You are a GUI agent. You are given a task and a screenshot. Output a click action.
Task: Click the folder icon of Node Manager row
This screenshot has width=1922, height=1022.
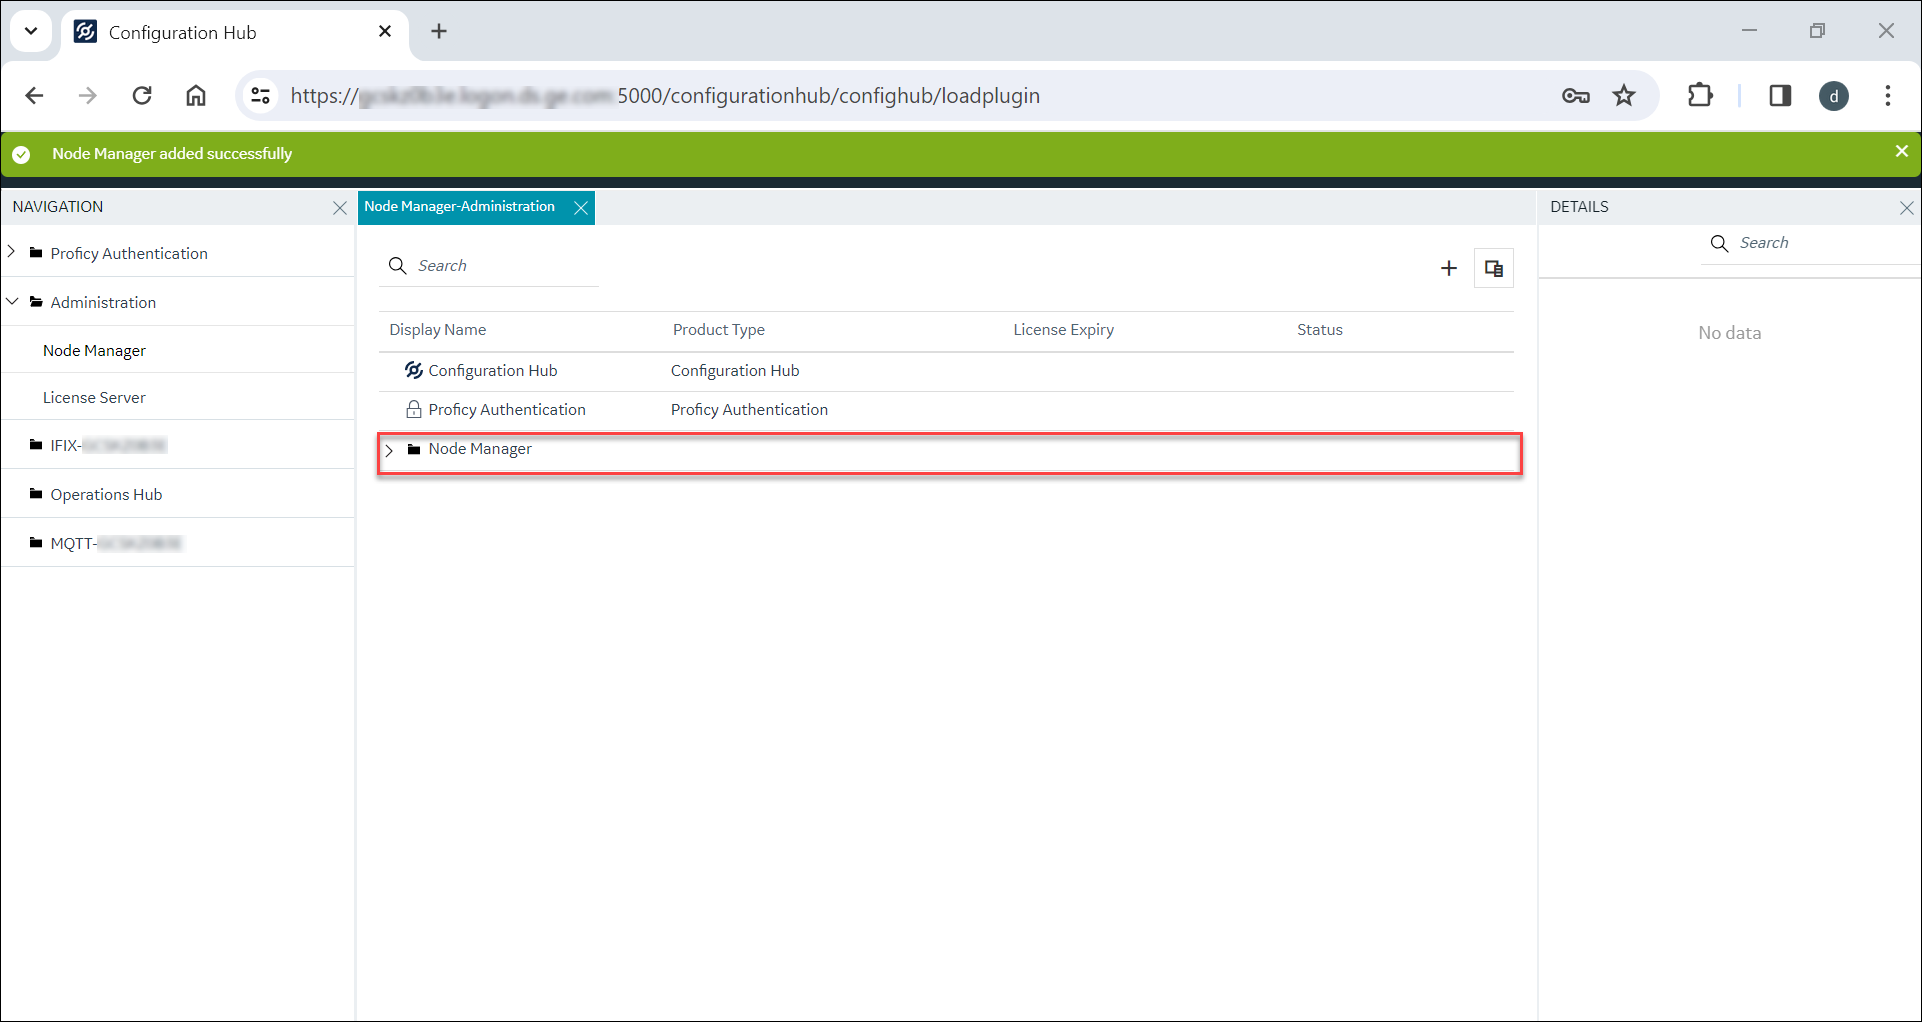[x=414, y=450]
